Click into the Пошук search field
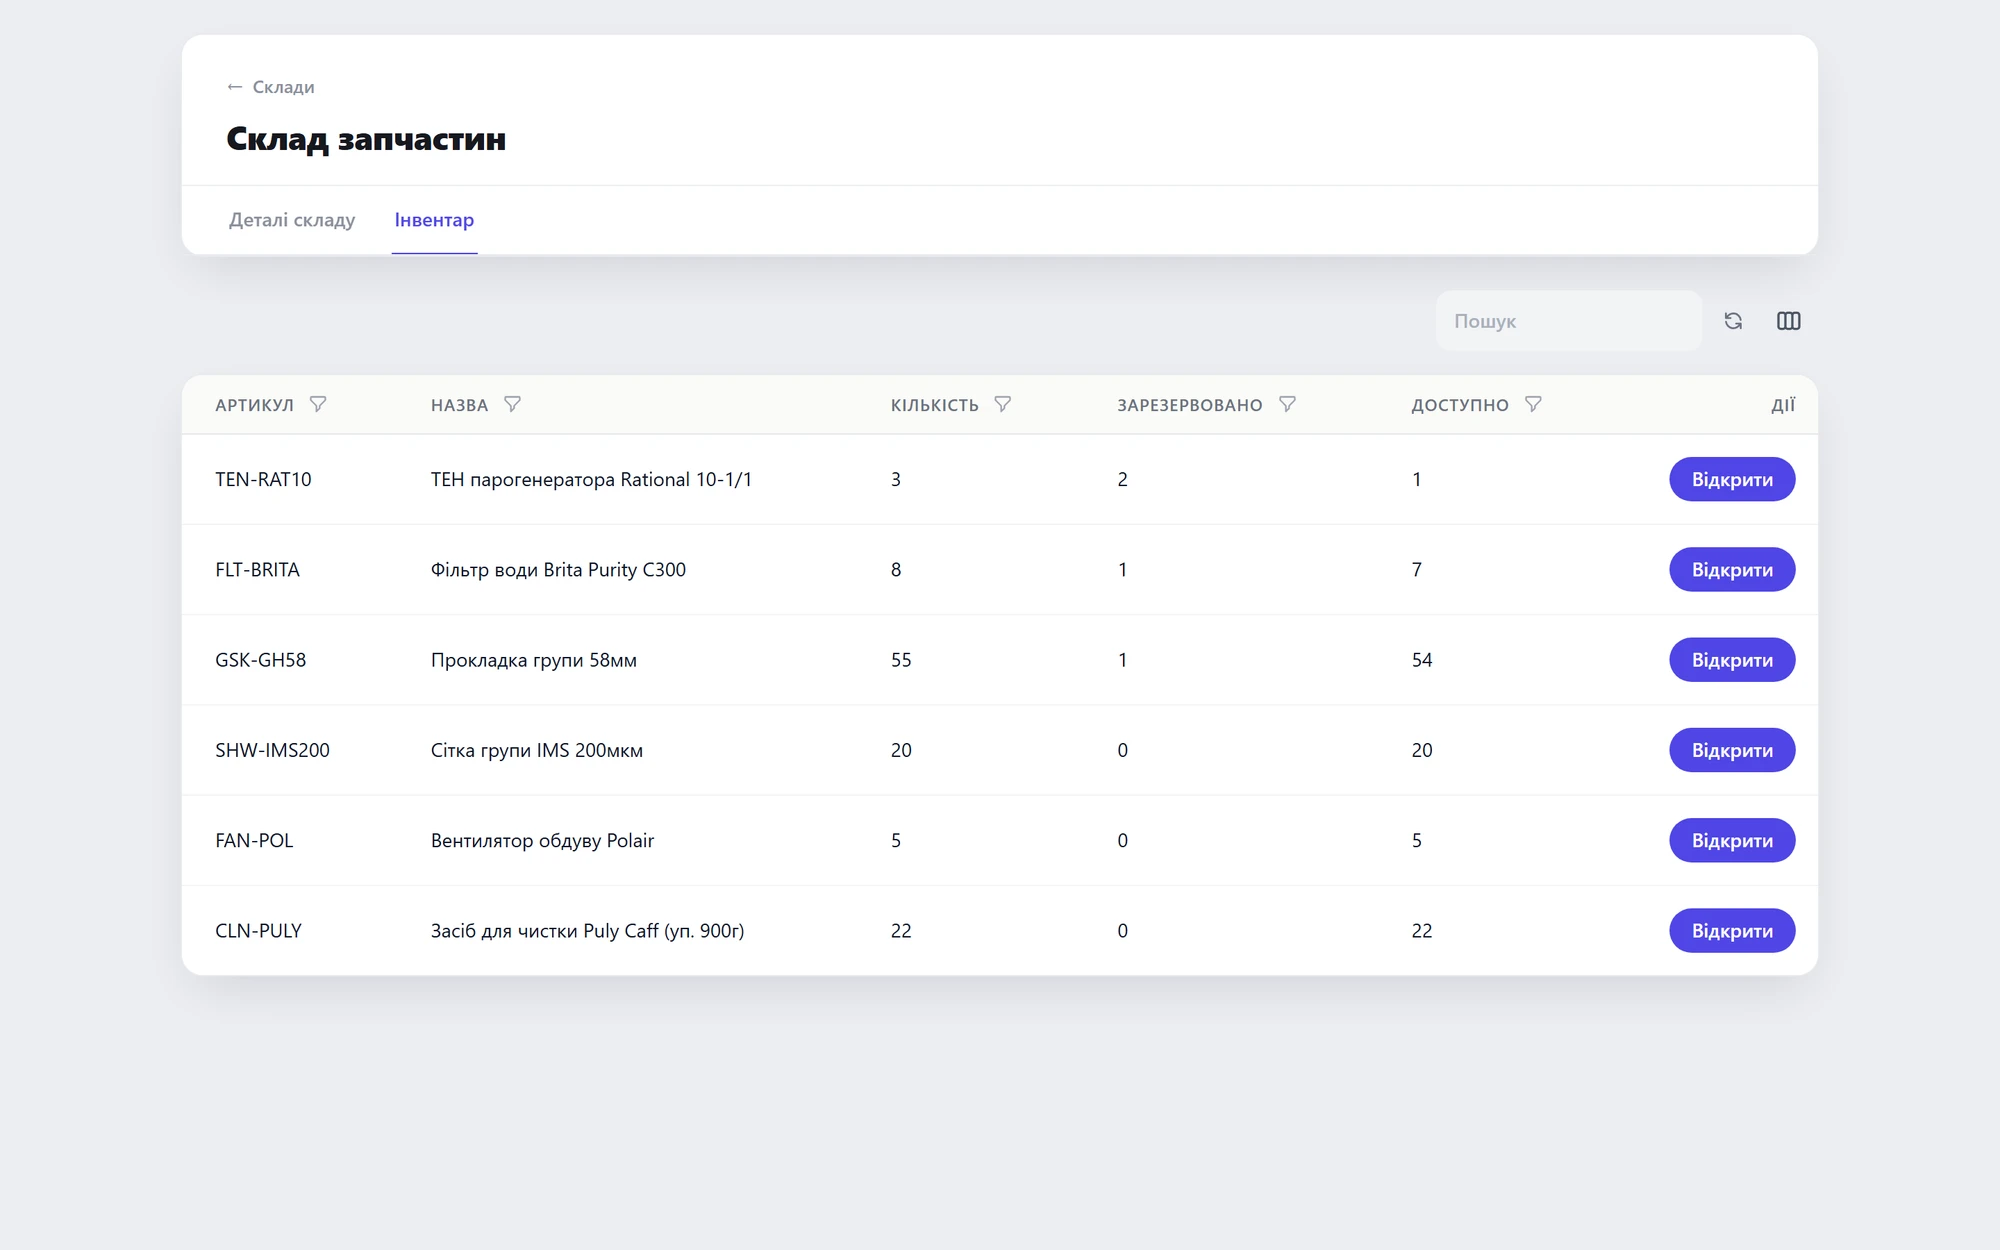 pos(1568,321)
